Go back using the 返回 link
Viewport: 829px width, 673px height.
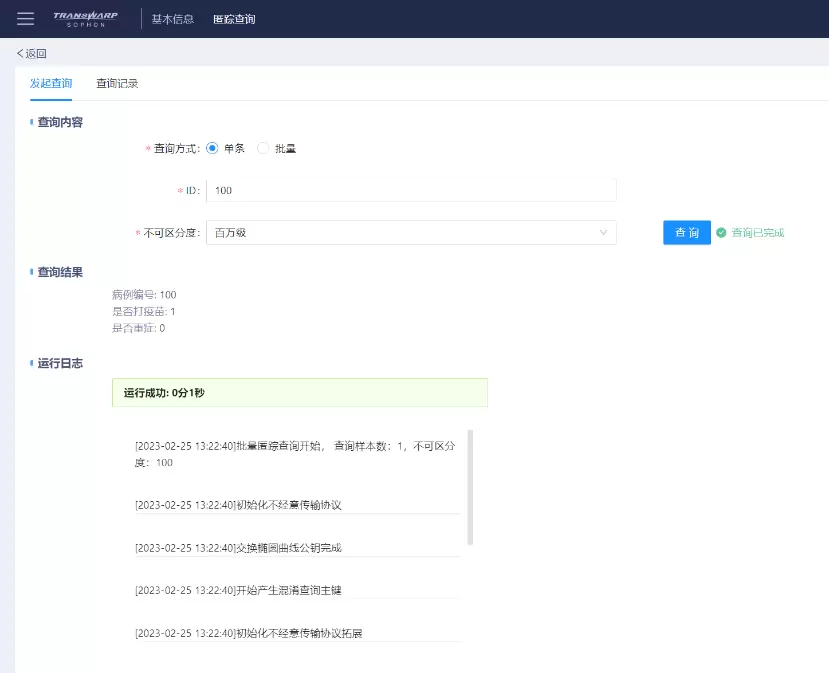[32, 54]
